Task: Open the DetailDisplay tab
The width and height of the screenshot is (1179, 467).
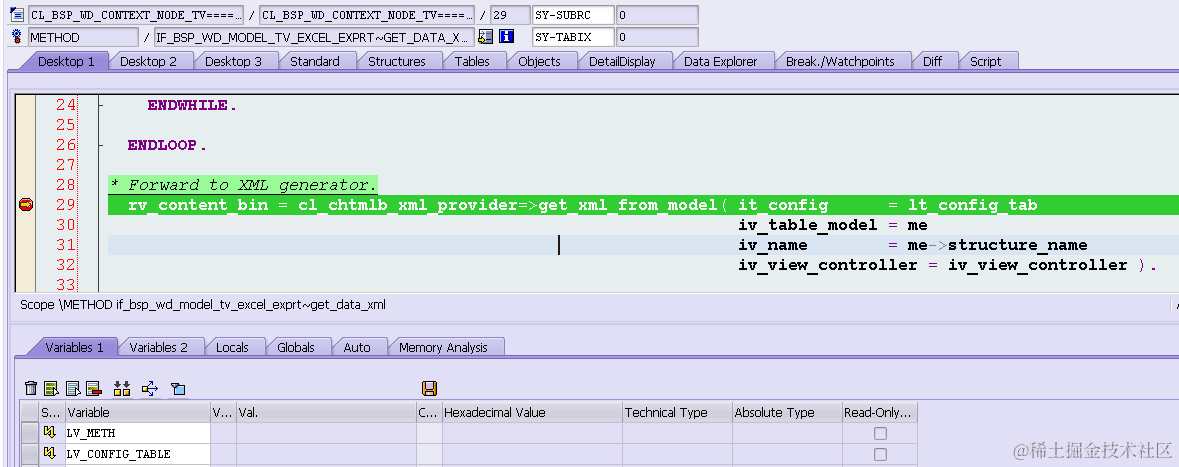Action: coord(622,62)
